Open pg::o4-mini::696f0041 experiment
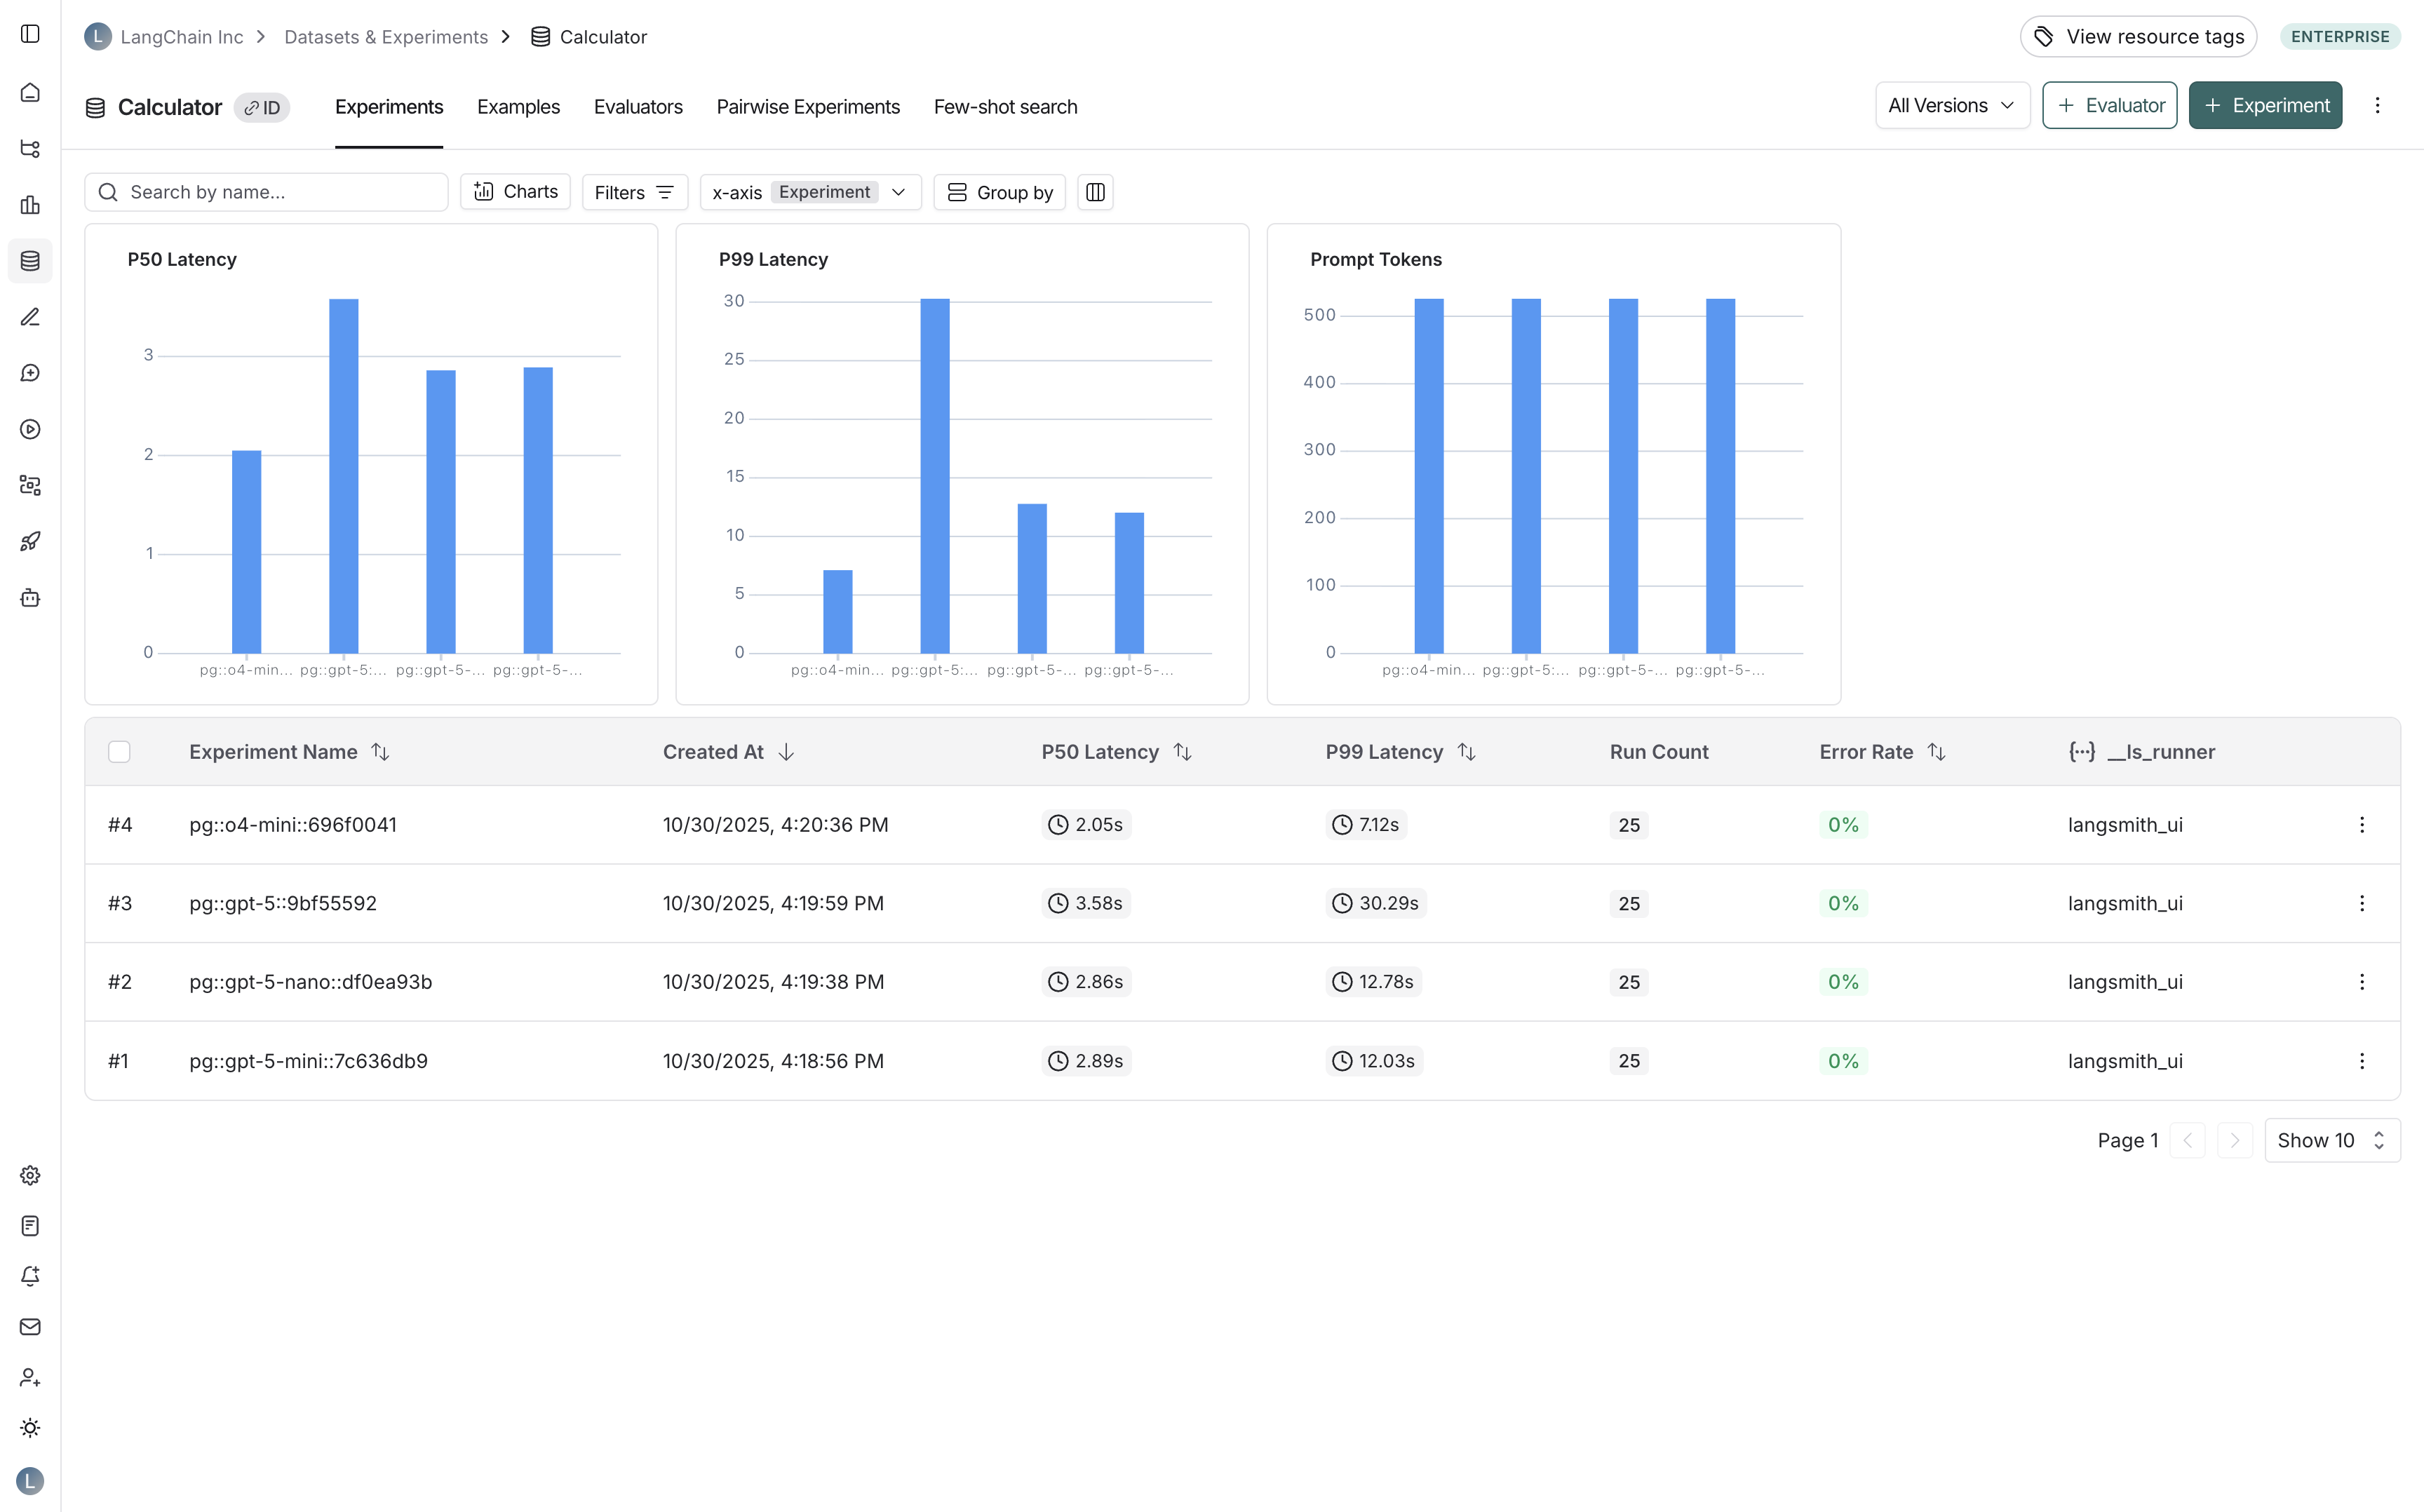 293,825
